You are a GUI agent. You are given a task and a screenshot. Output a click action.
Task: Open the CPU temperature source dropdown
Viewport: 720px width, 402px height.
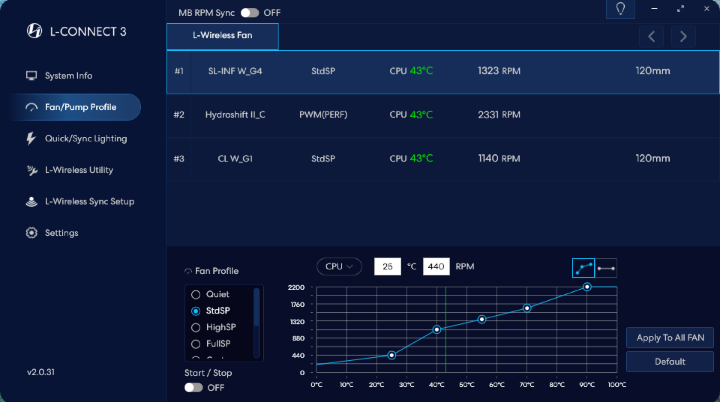tap(339, 266)
